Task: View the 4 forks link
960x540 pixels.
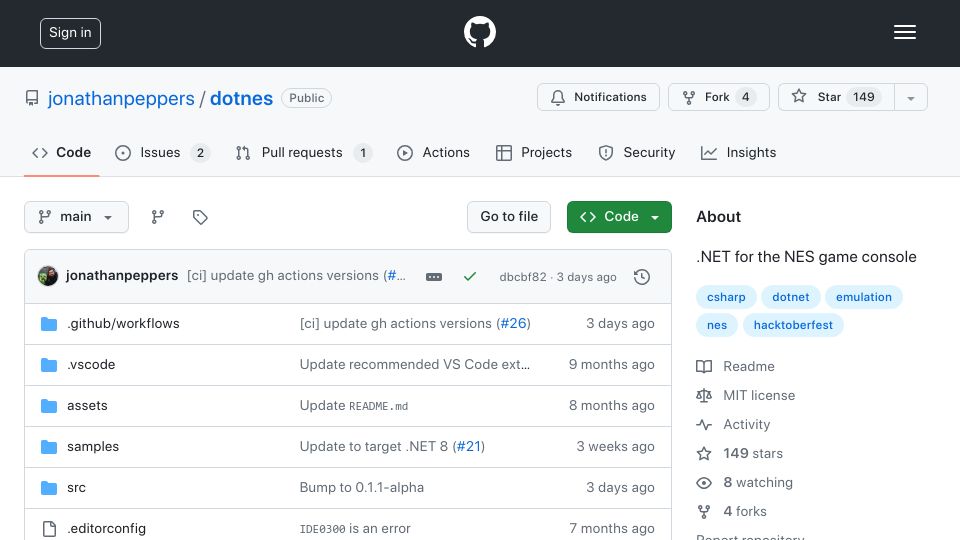Action: tap(732, 511)
